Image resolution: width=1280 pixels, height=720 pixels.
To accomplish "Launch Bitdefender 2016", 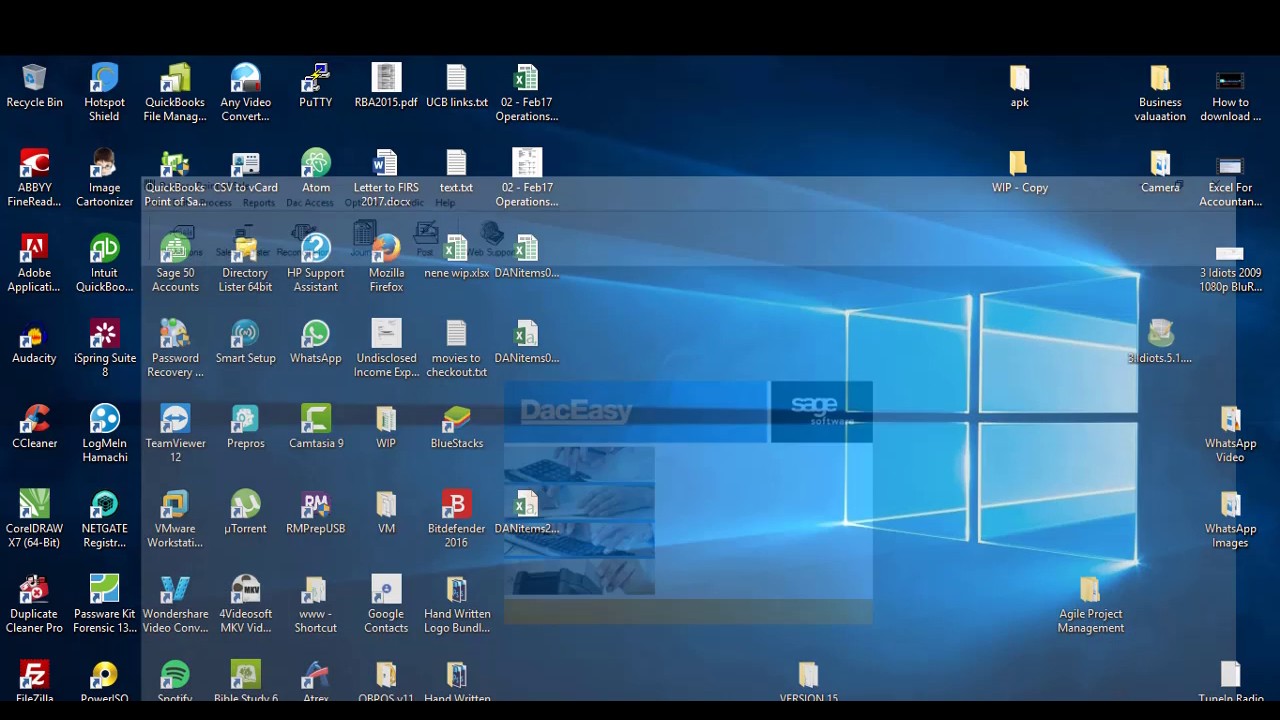I will 457,519.
